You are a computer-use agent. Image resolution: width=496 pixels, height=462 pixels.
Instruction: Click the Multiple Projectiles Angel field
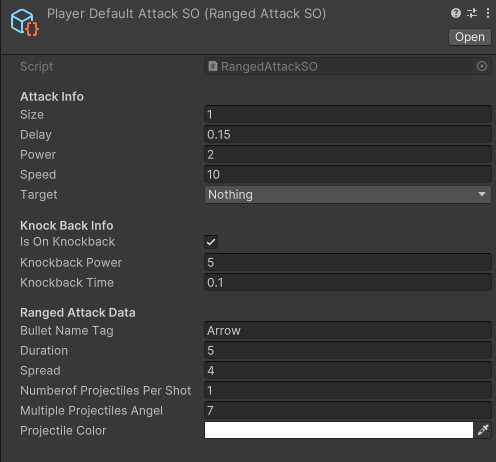[x=348, y=411]
